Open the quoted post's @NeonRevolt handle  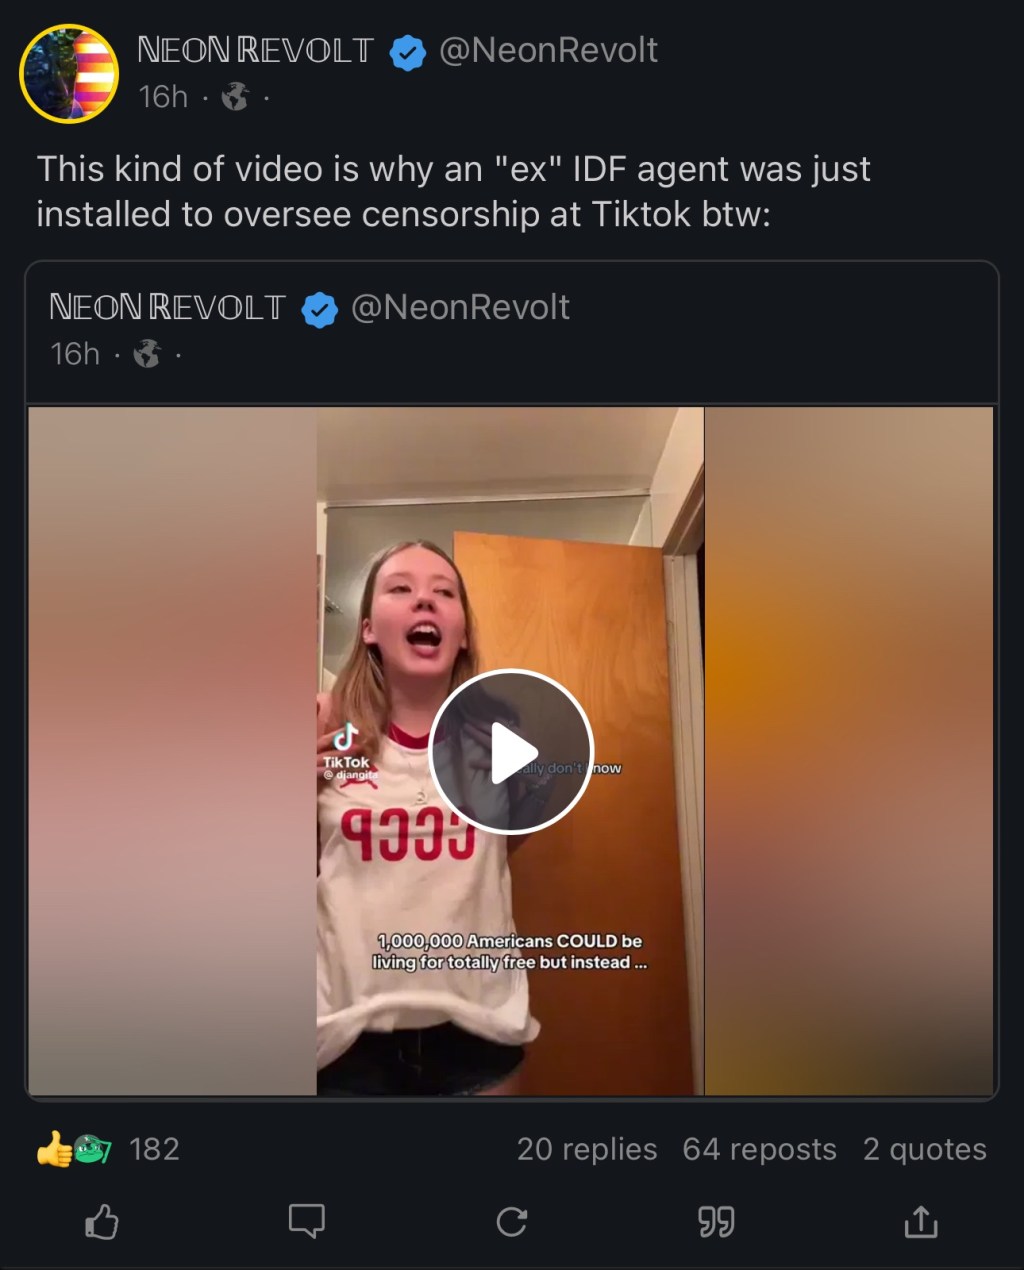460,307
